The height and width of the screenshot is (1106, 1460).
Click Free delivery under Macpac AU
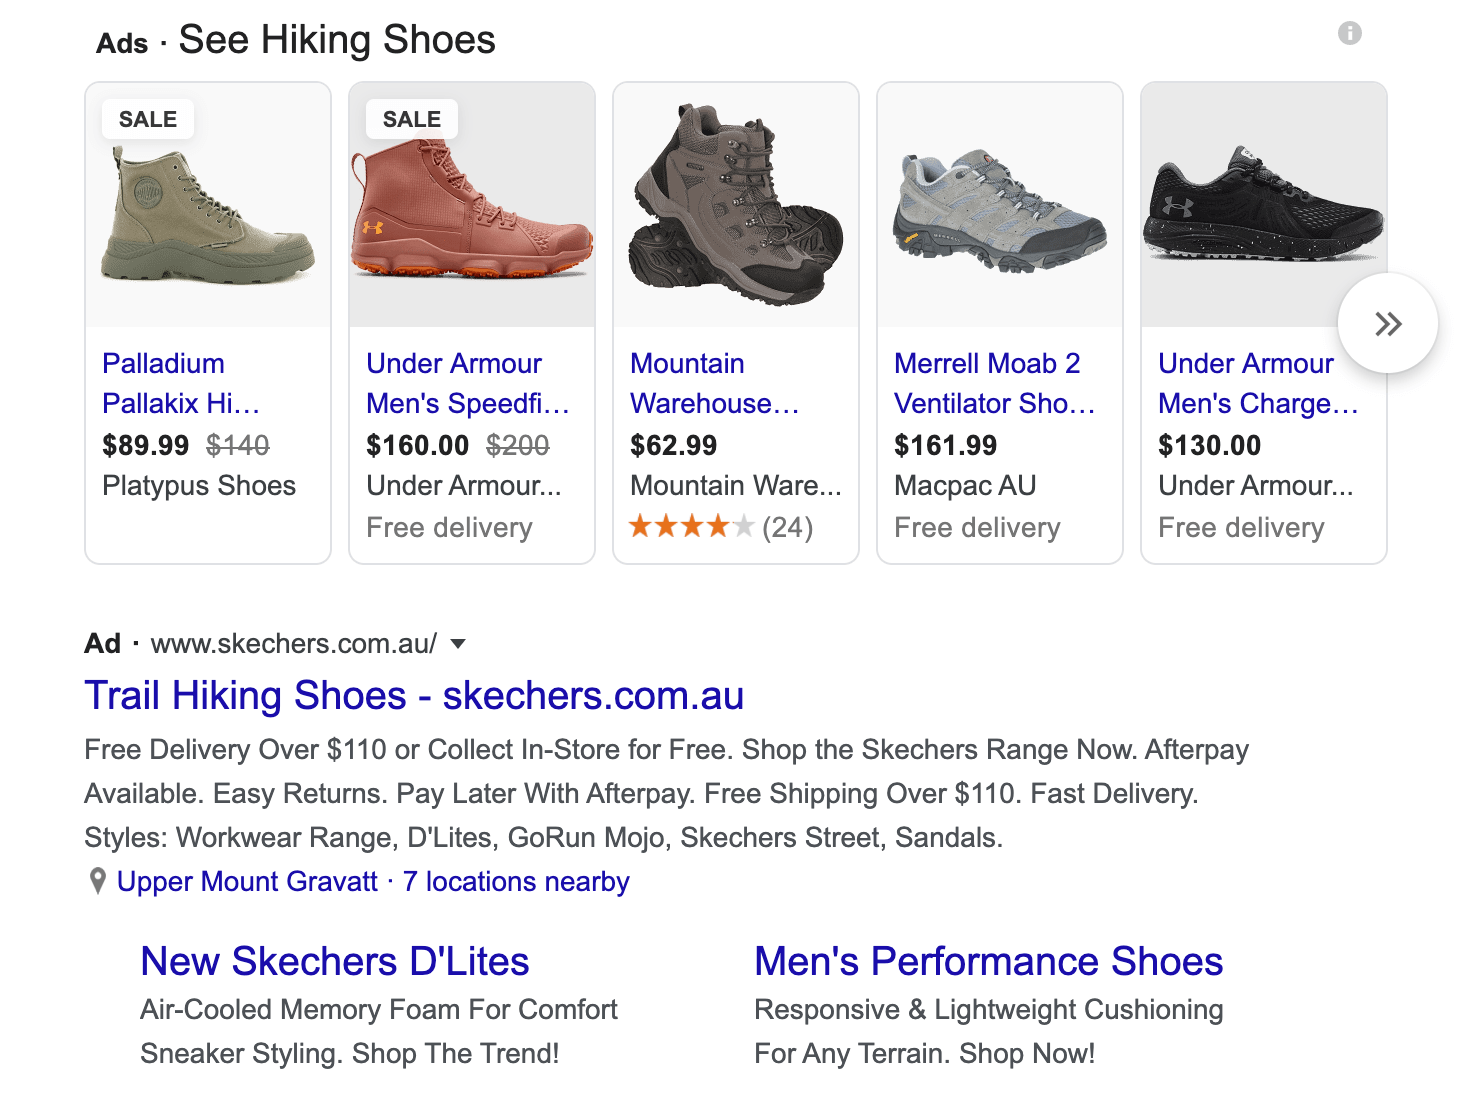pyautogui.click(x=977, y=527)
